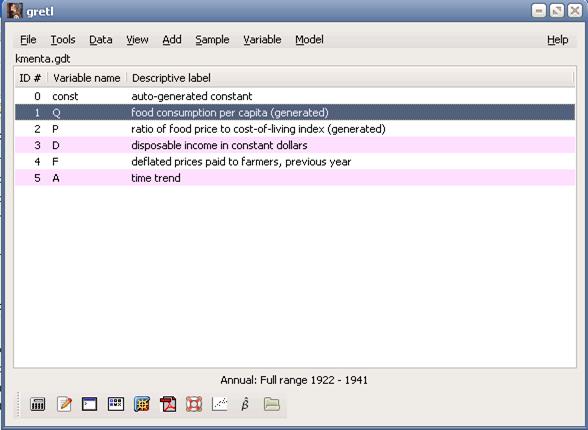Viewport: 588px width, 430px height.
Task: Click the gretl title bar application icon
Action: (x=14, y=10)
